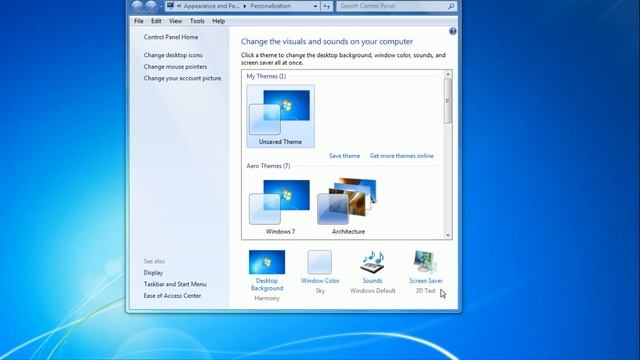Screen dimensions: 640x360
Task: Click Change mouse pointers link
Action: point(175,67)
